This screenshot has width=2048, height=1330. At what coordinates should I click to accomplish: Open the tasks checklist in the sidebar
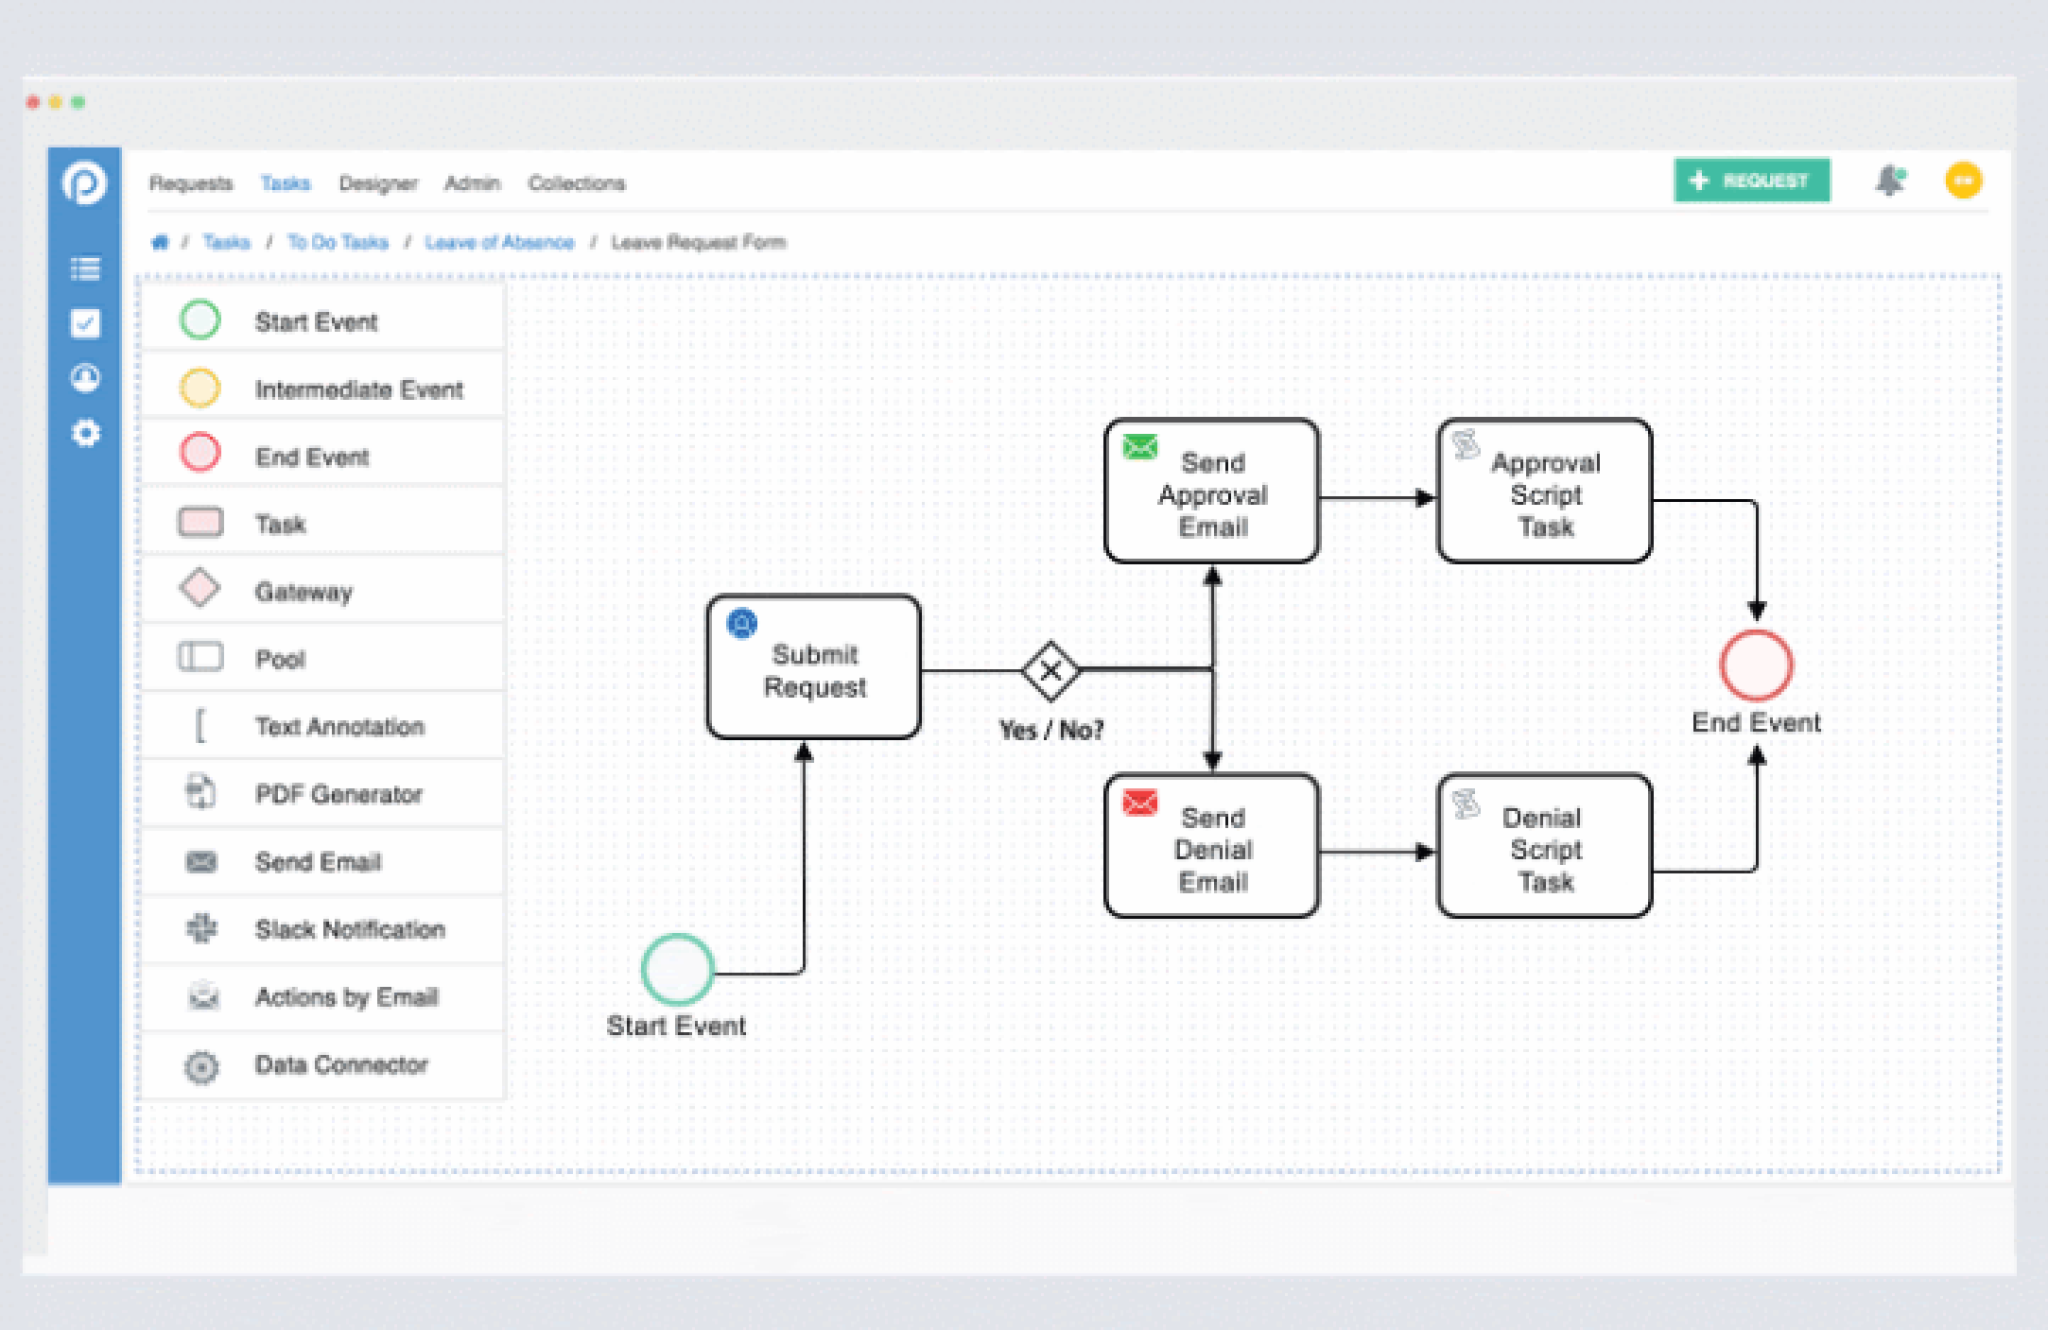86,324
